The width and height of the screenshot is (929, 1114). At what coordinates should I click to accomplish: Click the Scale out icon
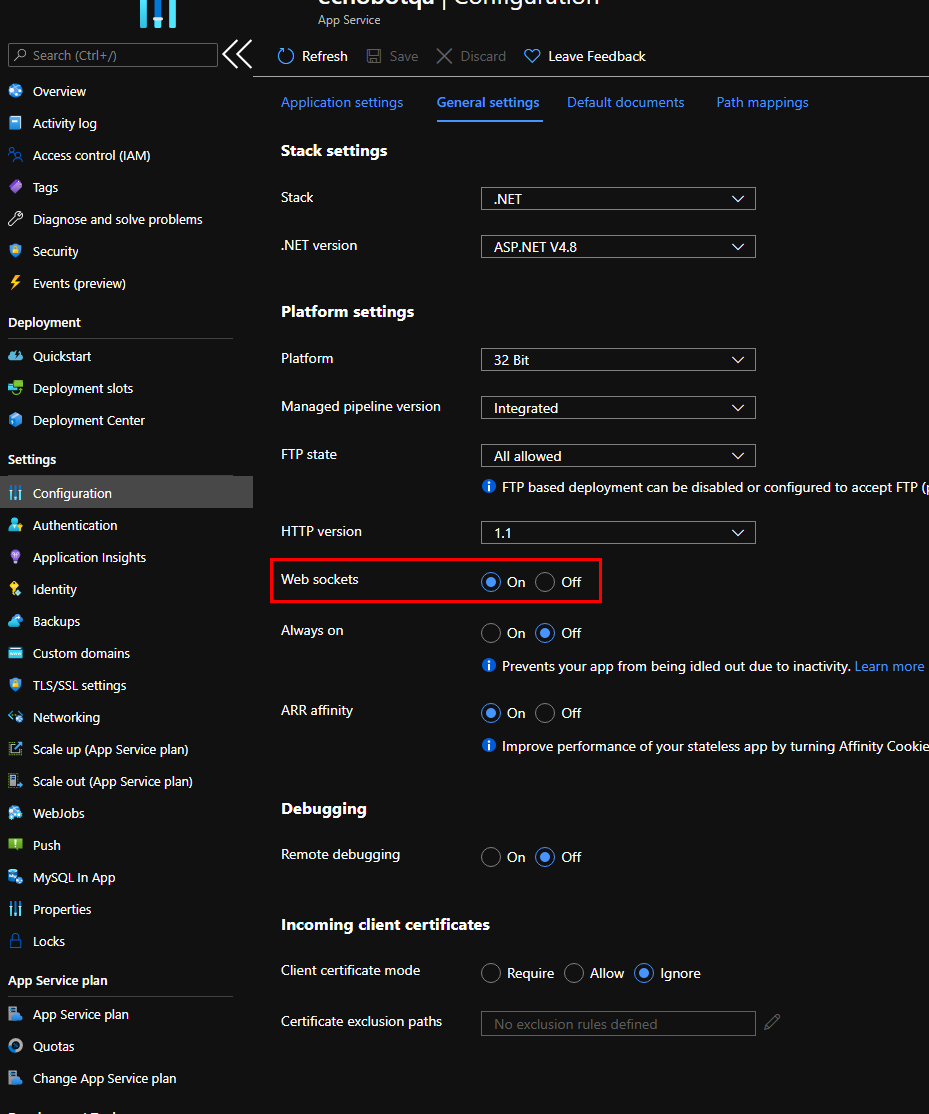click(x=16, y=781)
